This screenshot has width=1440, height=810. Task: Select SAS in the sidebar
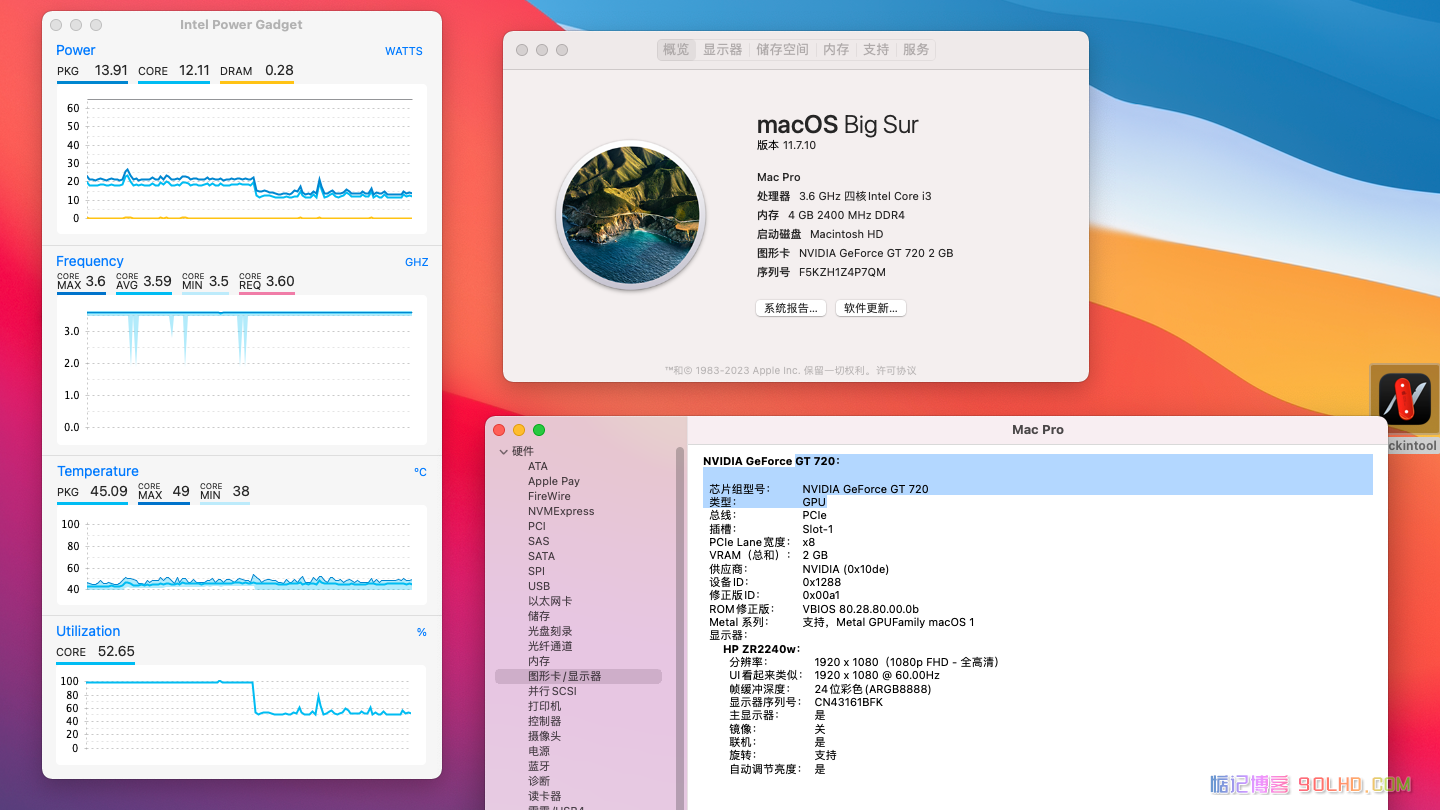coord(539,541)
